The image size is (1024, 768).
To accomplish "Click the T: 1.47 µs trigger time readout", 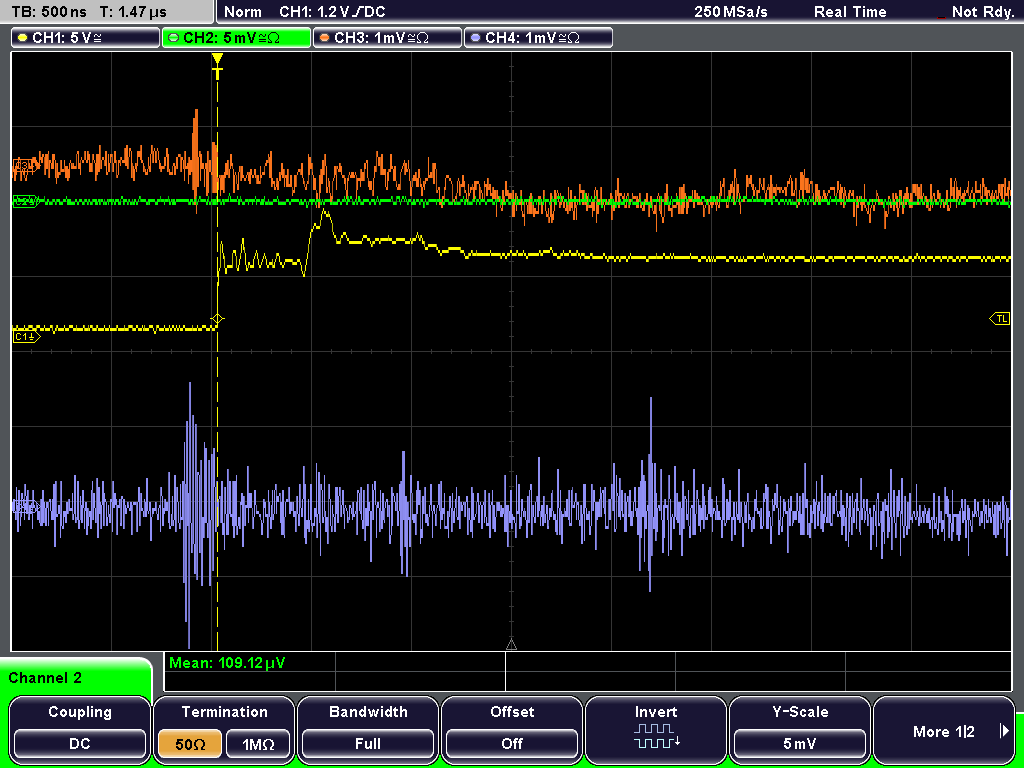I will click(133, 12).
